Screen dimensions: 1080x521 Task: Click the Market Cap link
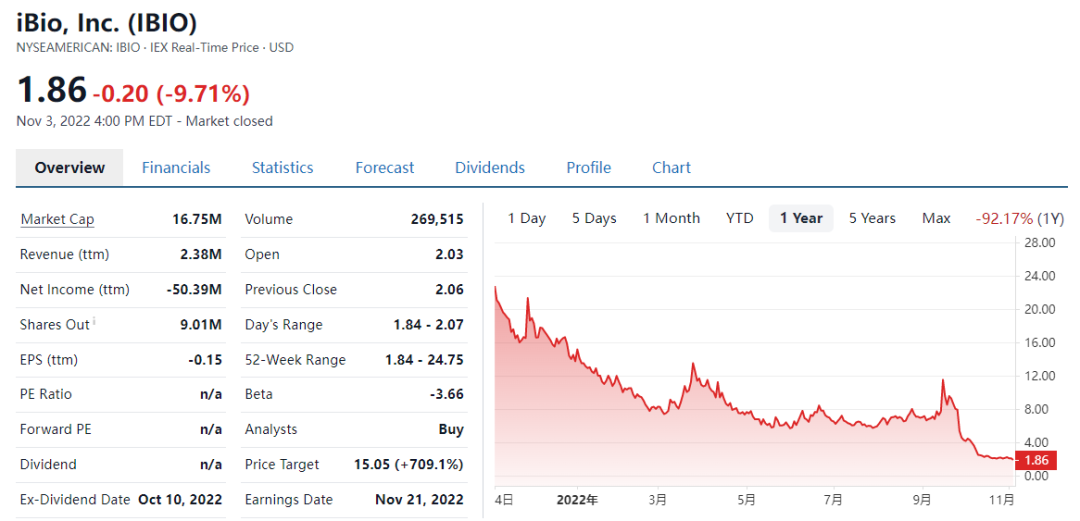pyautogui.click(x=57, y=219)
